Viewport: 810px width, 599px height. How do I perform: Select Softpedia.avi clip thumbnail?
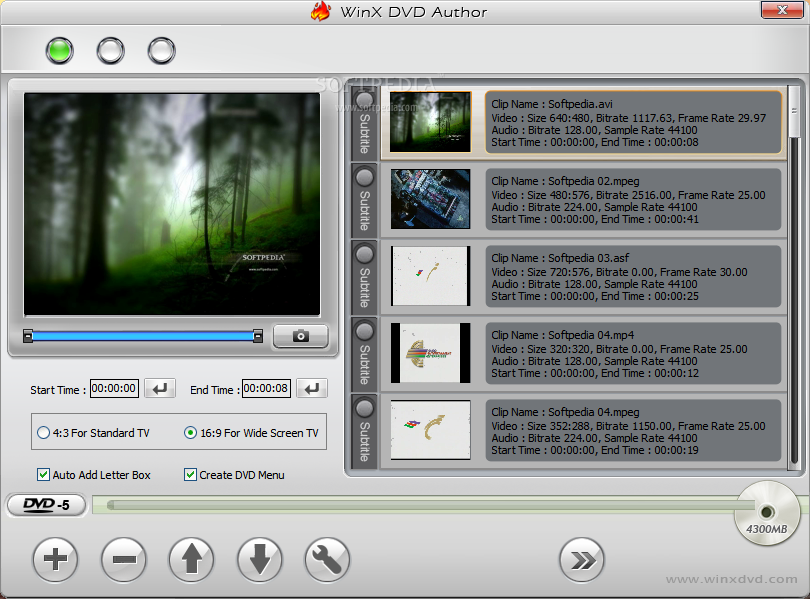pos(430,122)
